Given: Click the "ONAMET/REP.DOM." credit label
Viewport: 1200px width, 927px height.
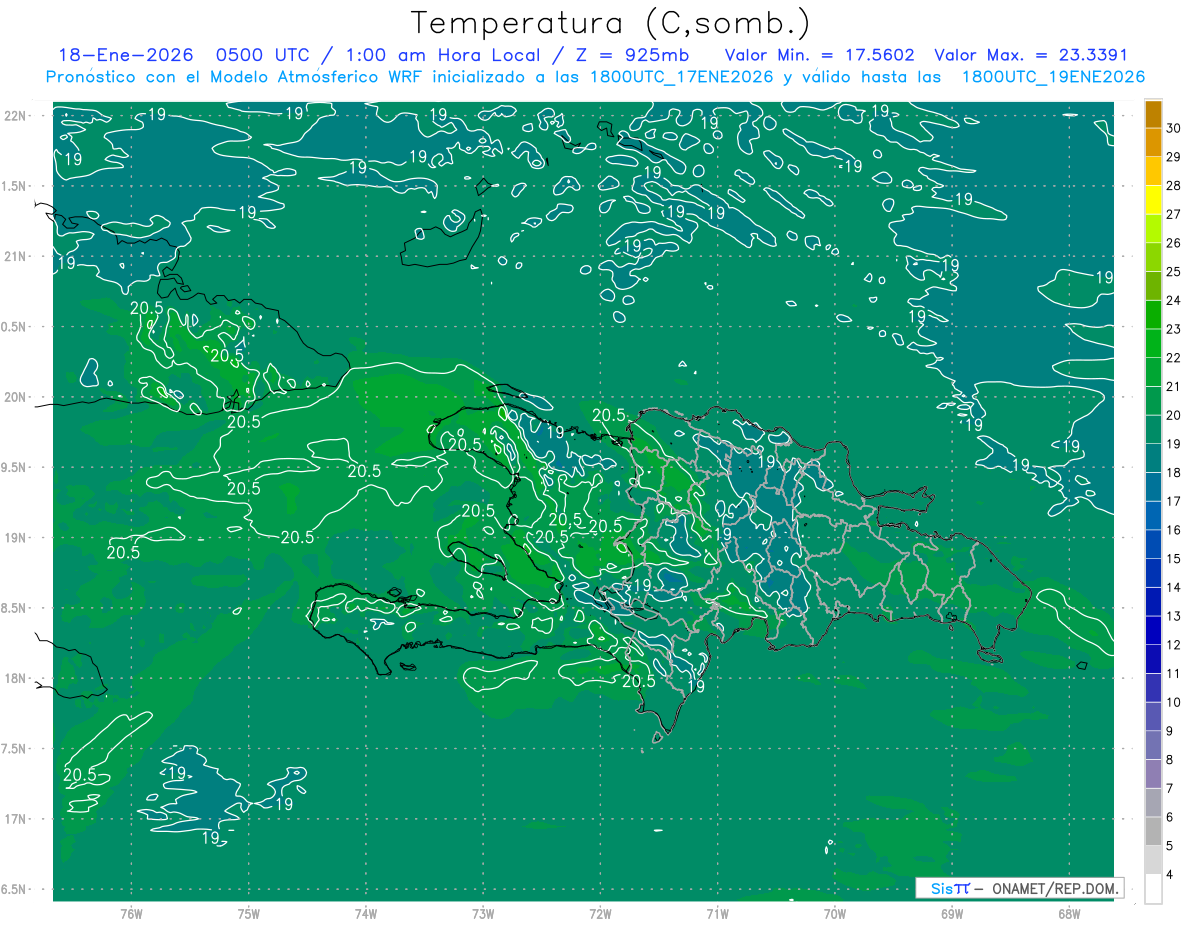Looking at the screenshot, I should tap(1054, 888).
